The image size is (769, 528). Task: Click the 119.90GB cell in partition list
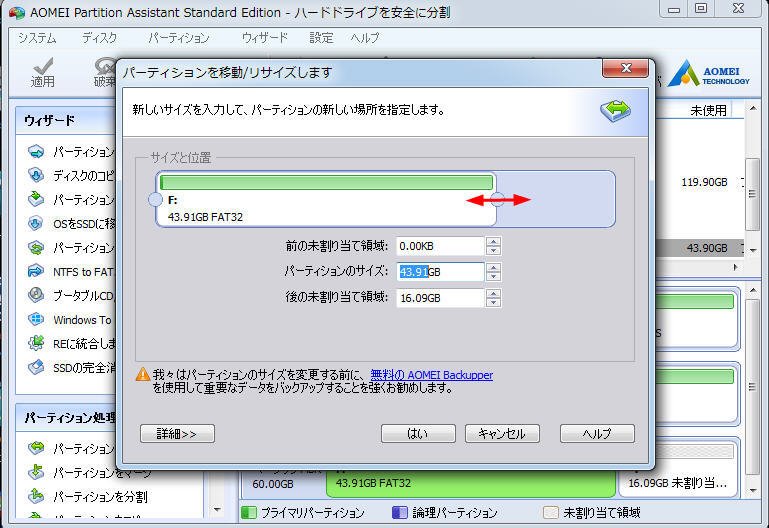(x=704, y=182)
